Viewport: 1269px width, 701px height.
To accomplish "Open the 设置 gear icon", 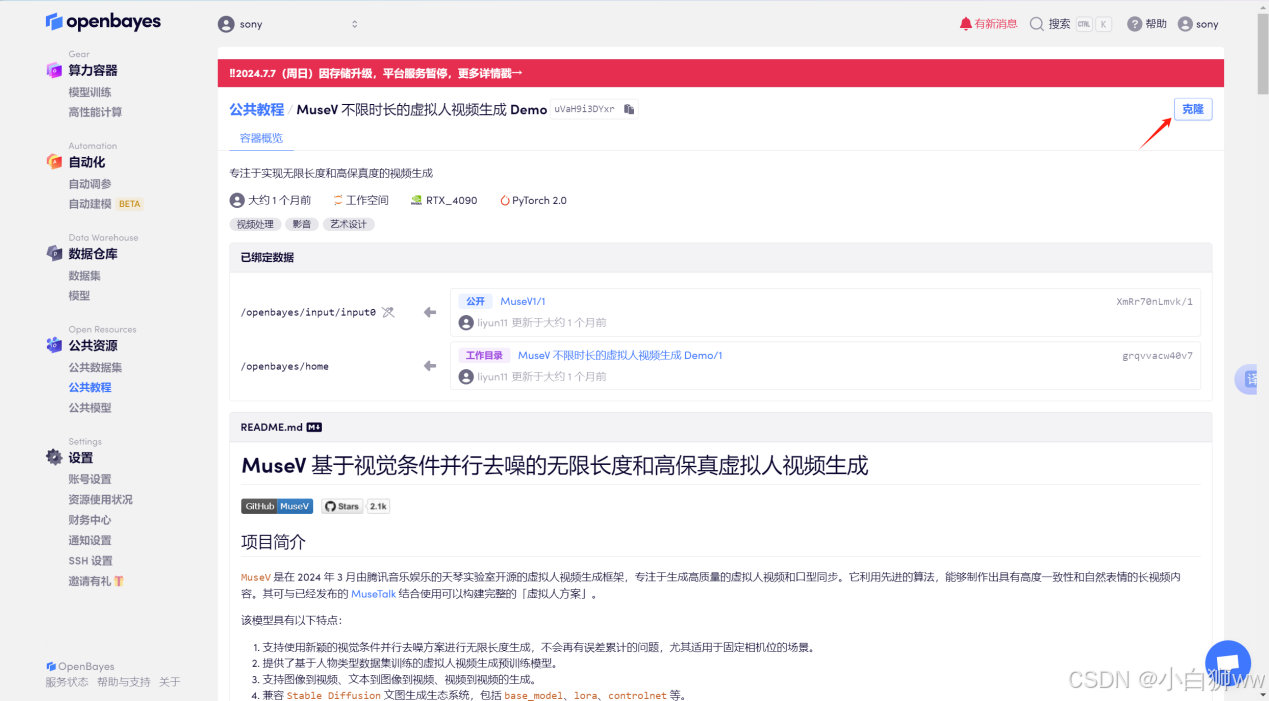I will tap(54, 457).
